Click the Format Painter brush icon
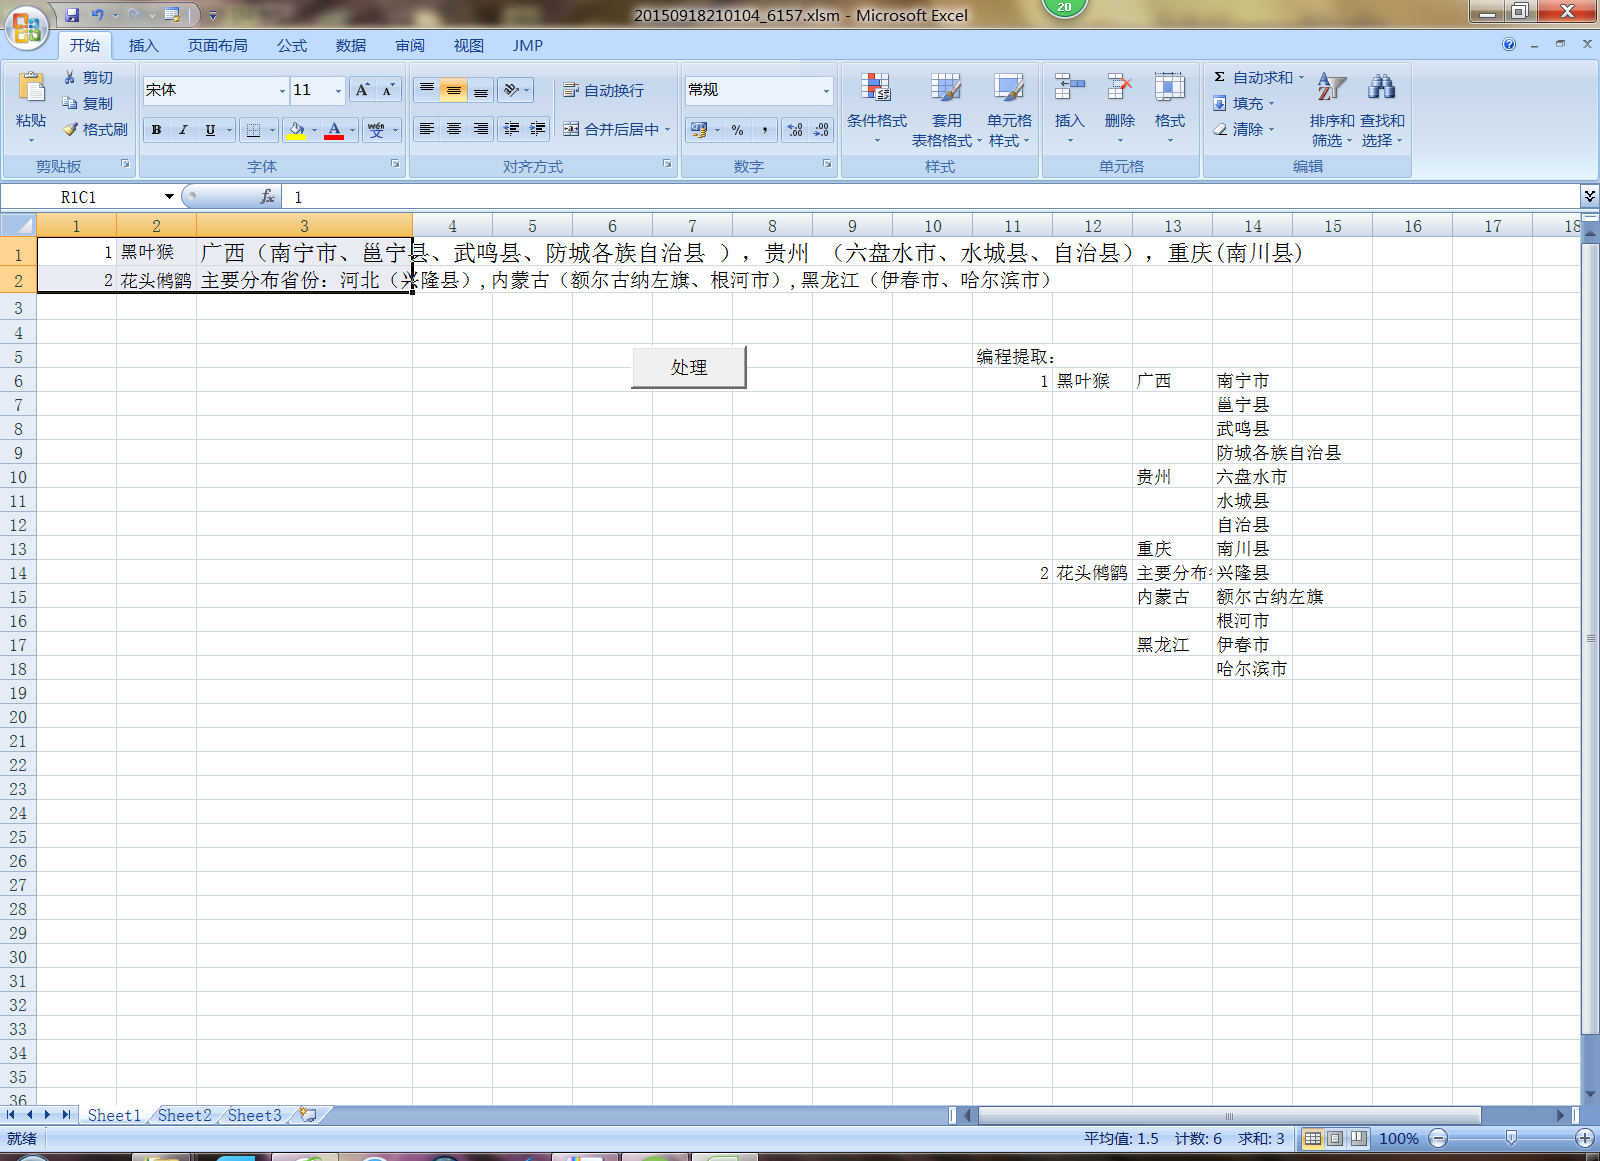1600x1161 pixels. [71, 129]
